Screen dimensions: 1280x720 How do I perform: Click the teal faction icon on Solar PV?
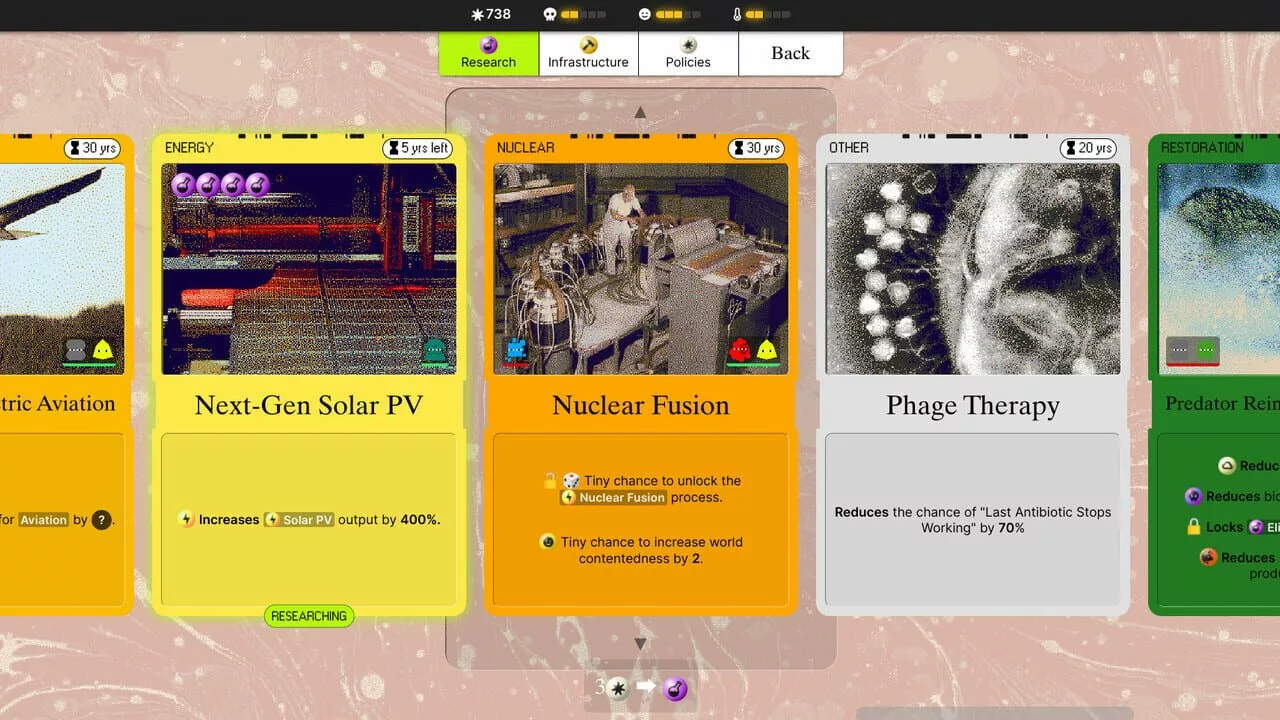click(434, 349)
